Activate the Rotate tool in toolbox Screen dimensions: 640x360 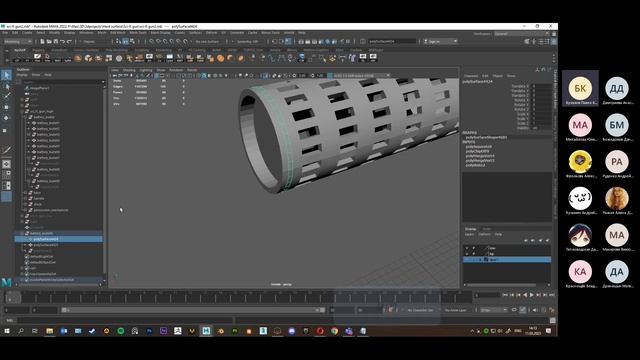[6, 118]
